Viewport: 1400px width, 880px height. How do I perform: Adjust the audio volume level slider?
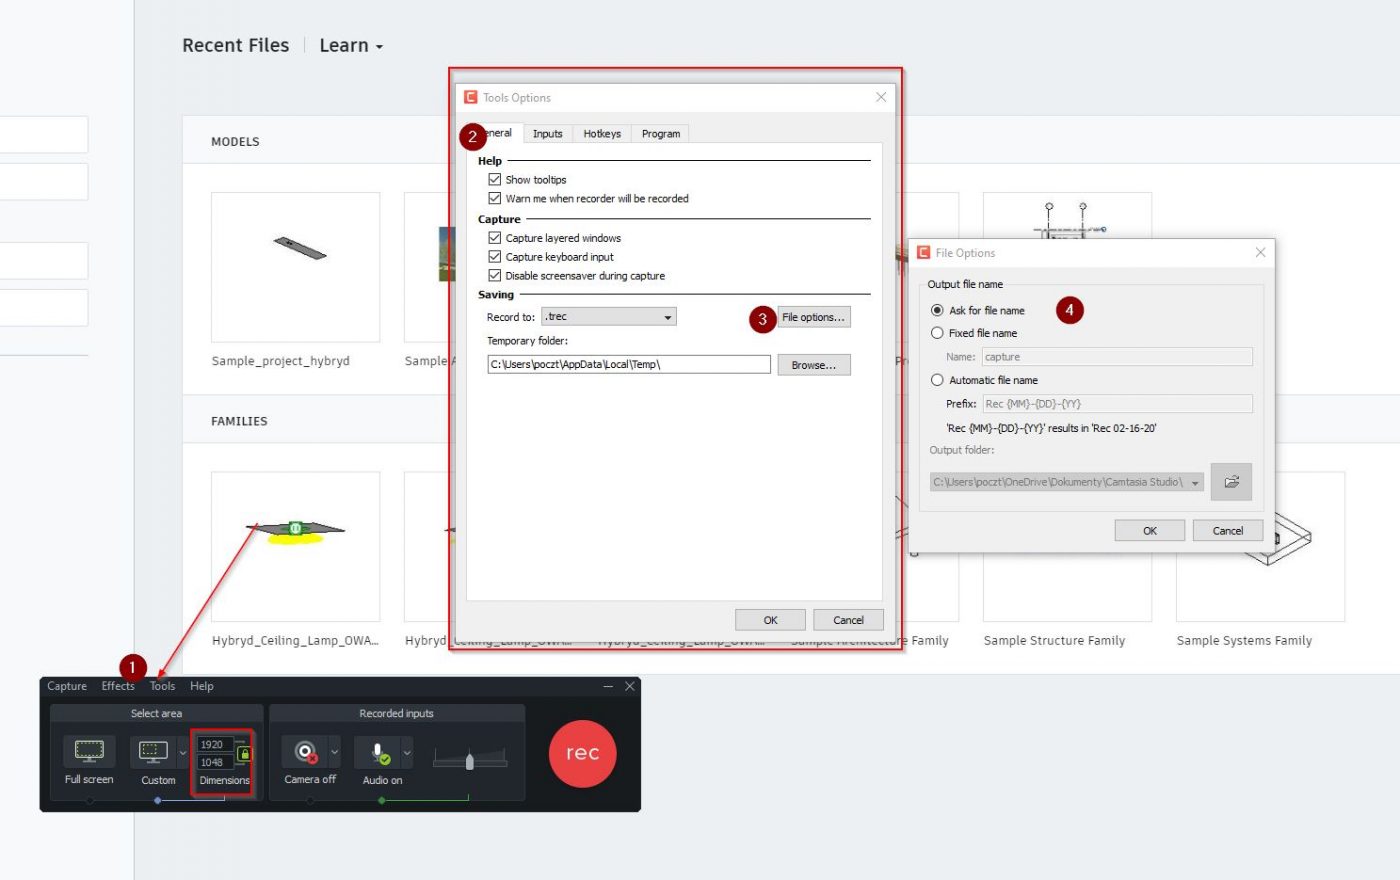coord(469,762)
